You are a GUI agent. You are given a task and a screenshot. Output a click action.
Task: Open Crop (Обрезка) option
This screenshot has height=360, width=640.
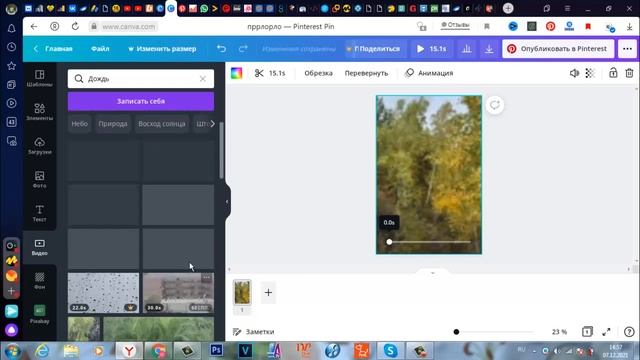(318, 73)
